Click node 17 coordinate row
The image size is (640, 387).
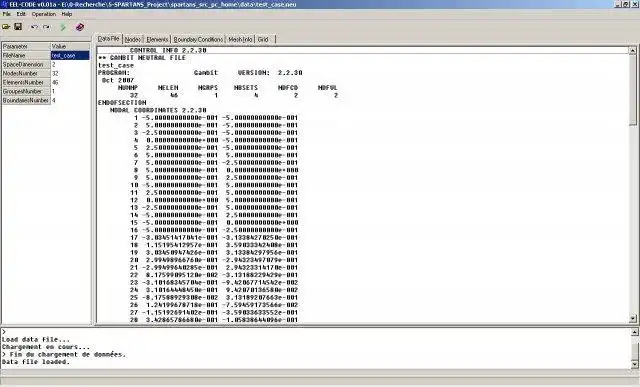[x=214, y=238]
